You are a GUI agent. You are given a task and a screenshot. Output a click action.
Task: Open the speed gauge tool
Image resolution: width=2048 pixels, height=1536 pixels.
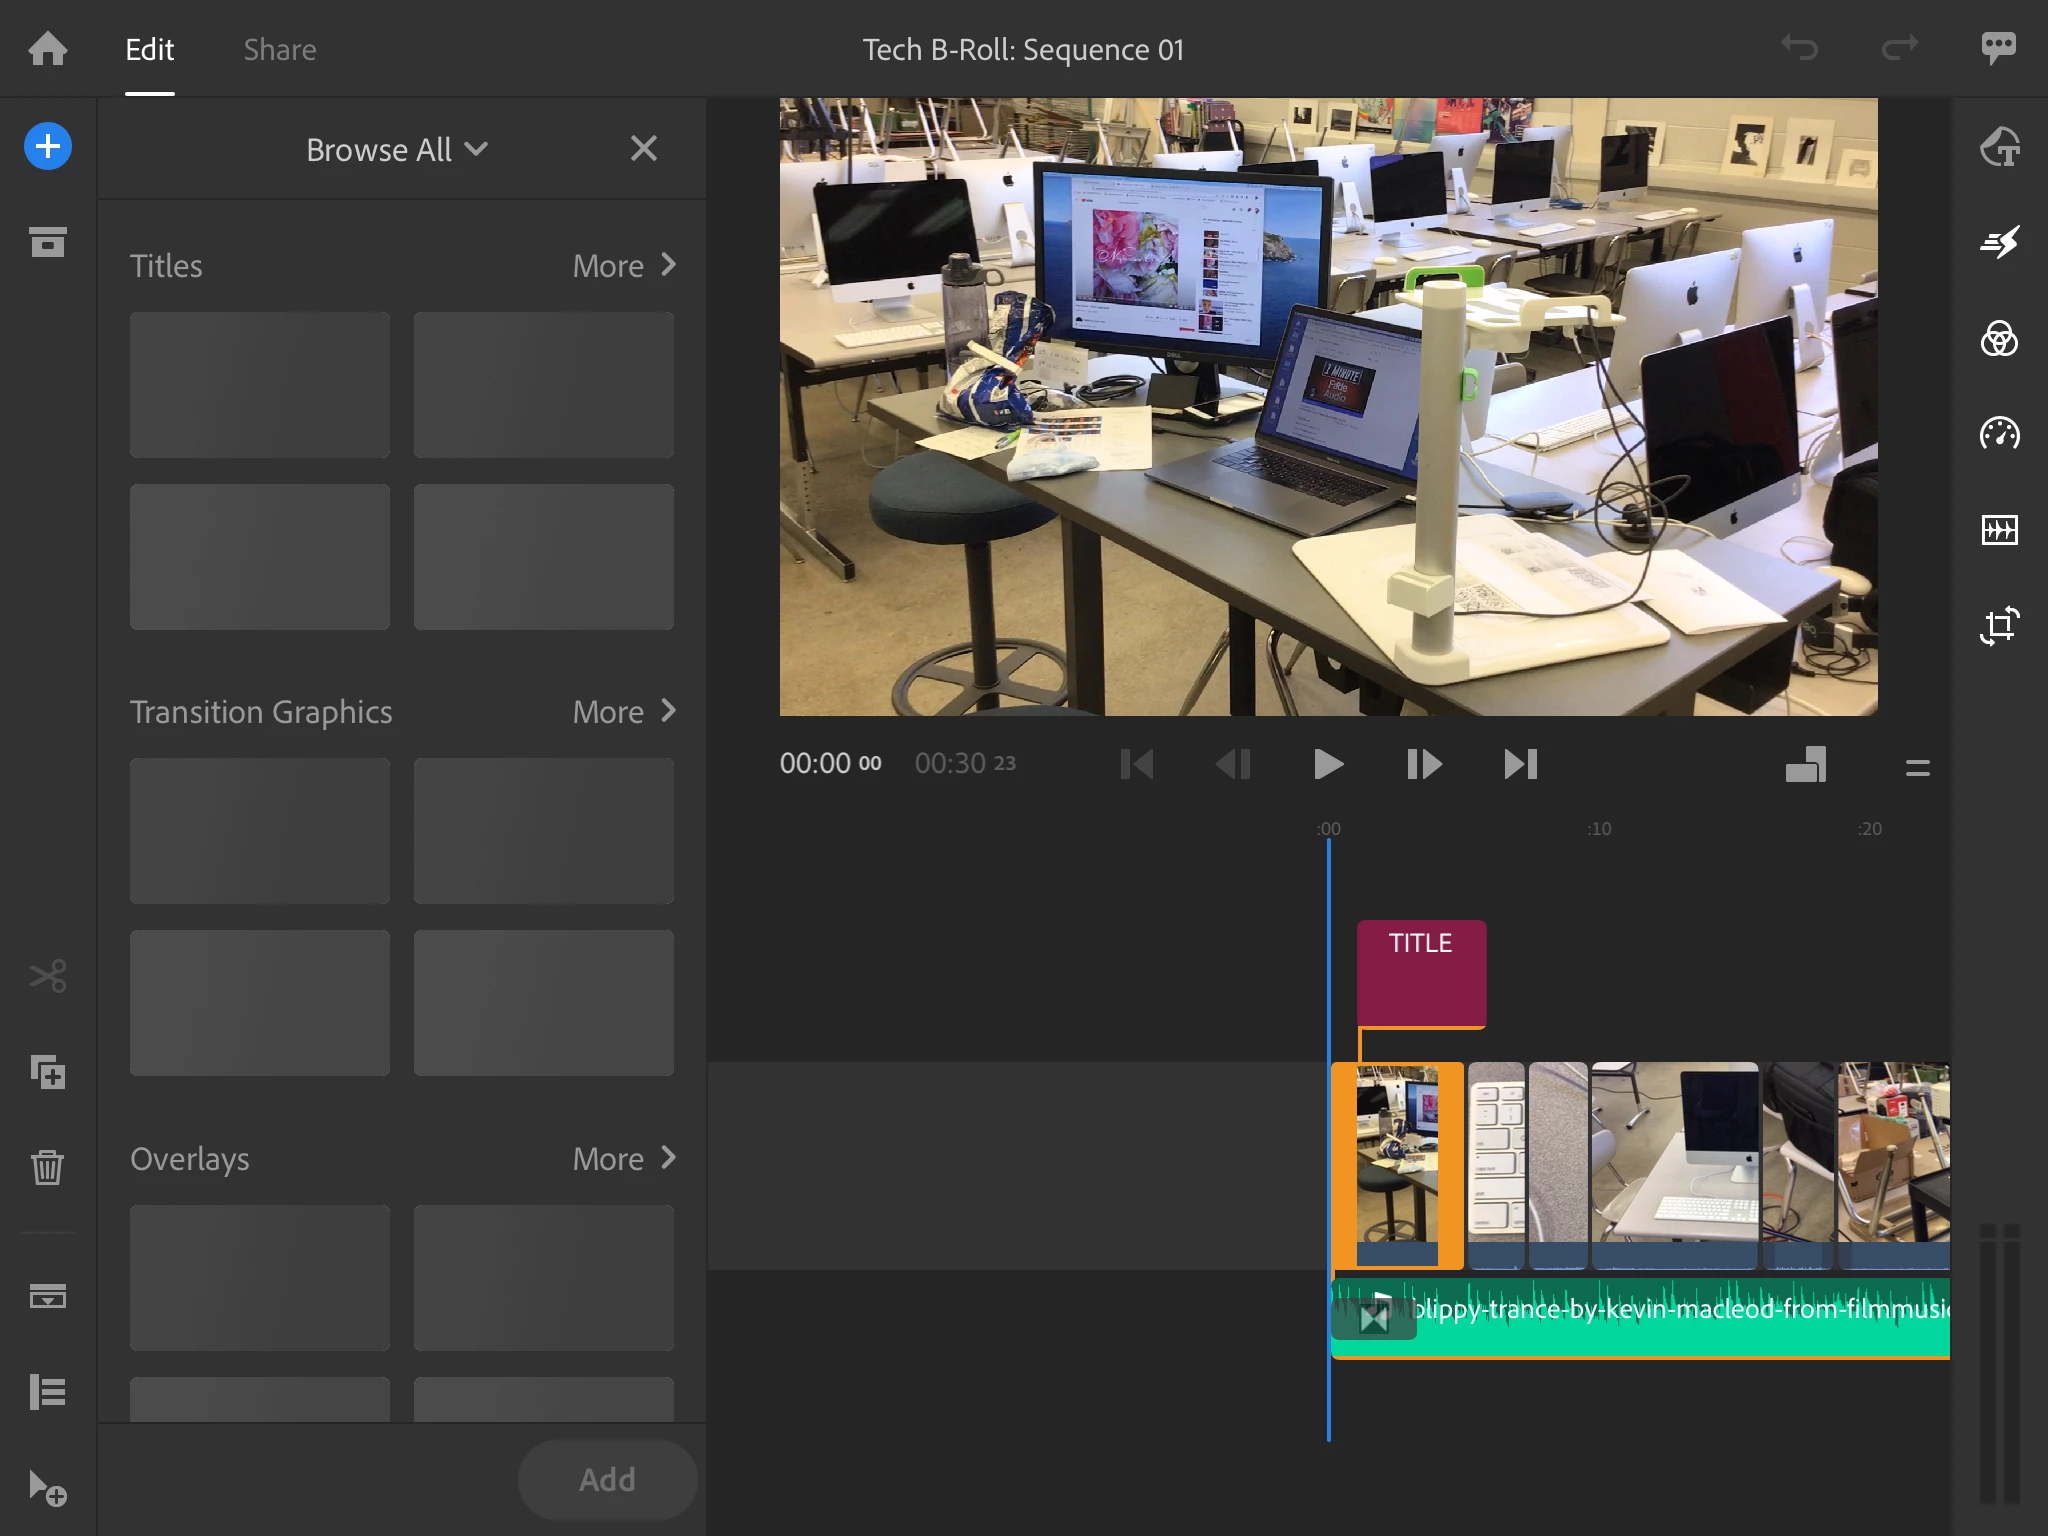point(1999,434)
